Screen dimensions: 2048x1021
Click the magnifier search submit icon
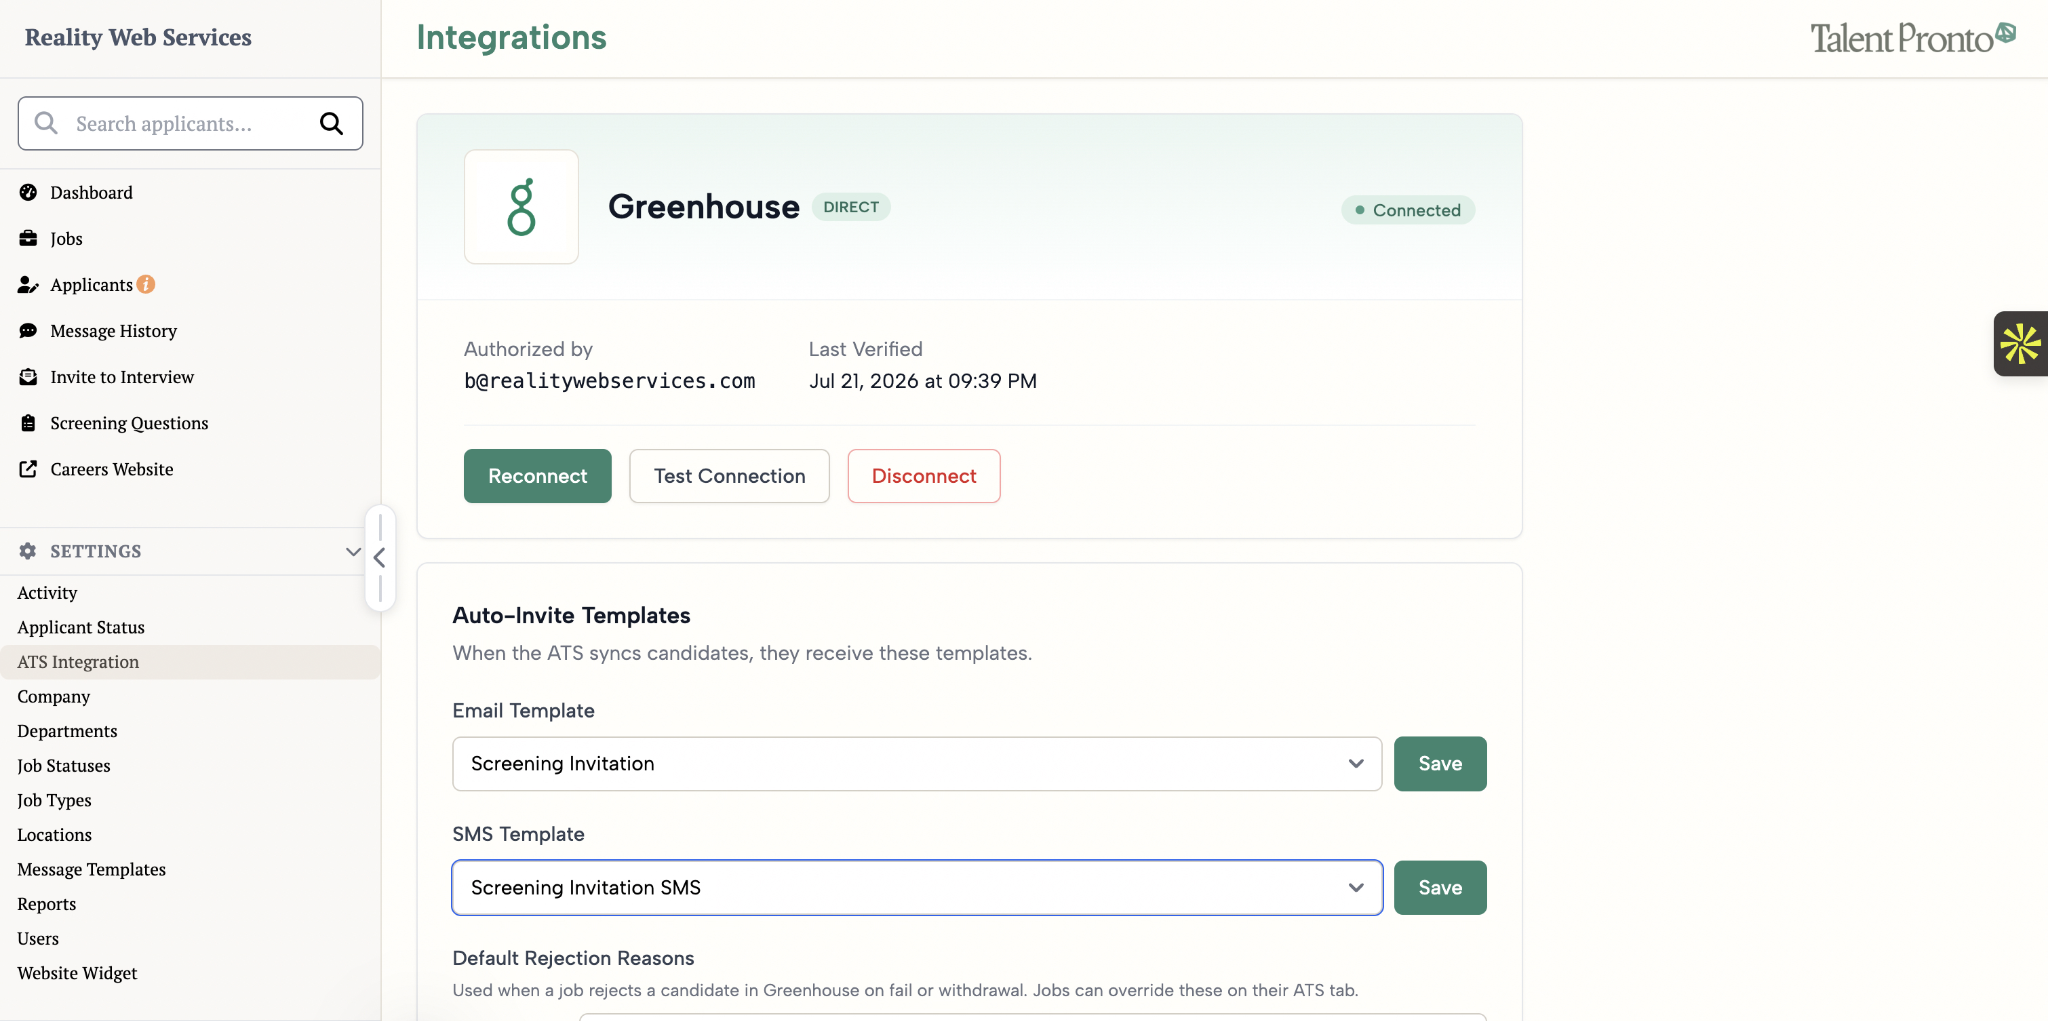coord(331,123)
